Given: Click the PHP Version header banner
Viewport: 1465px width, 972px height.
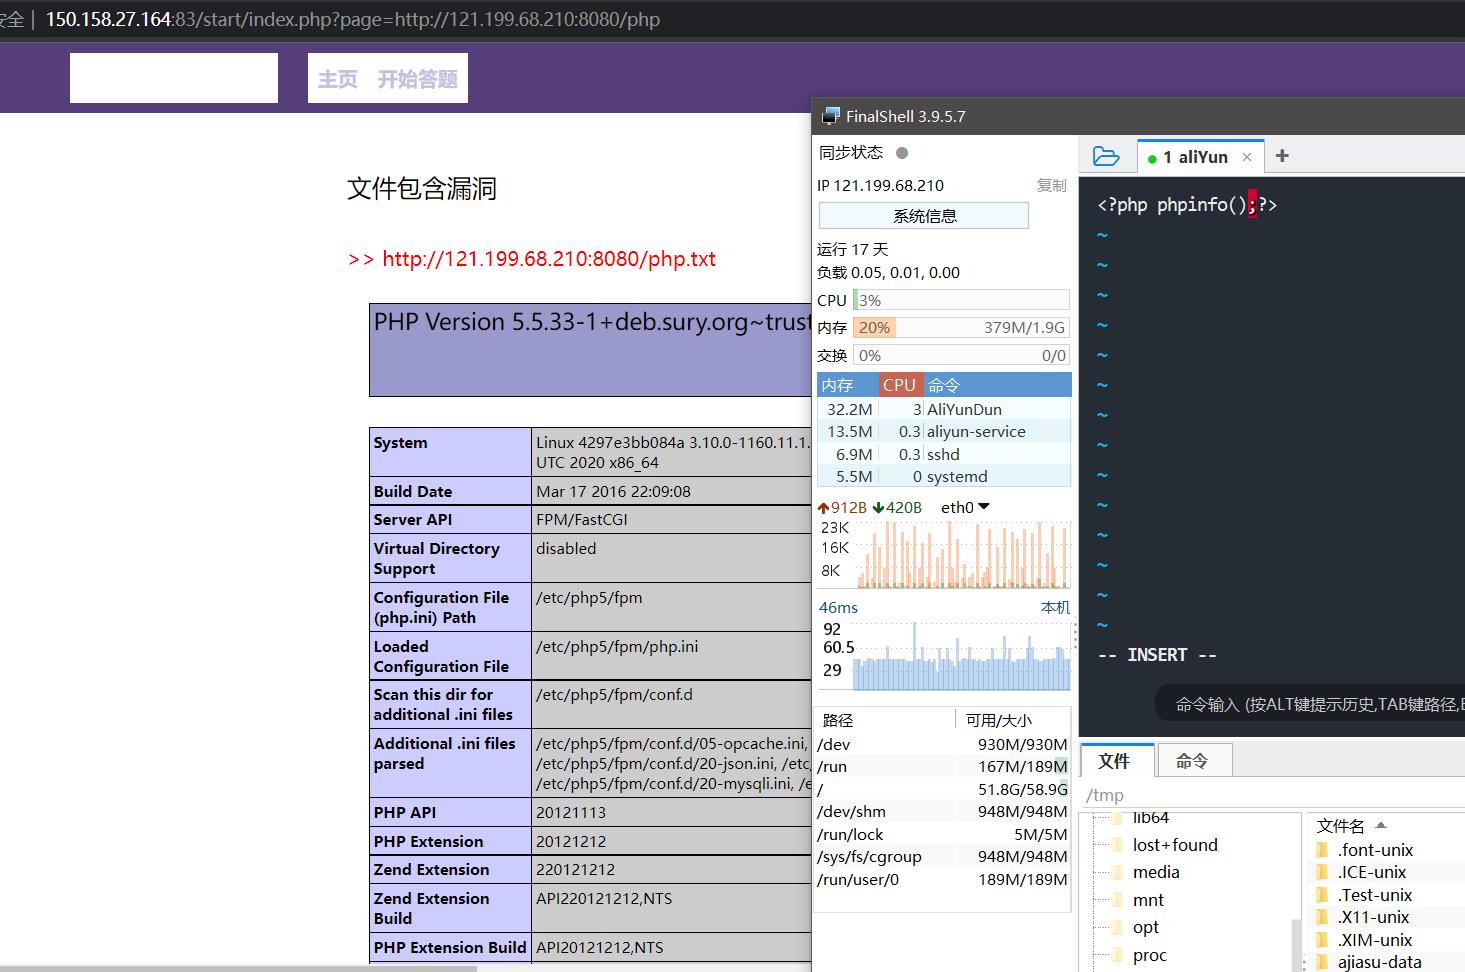Looking at the screenshot, I should [590, 350].
